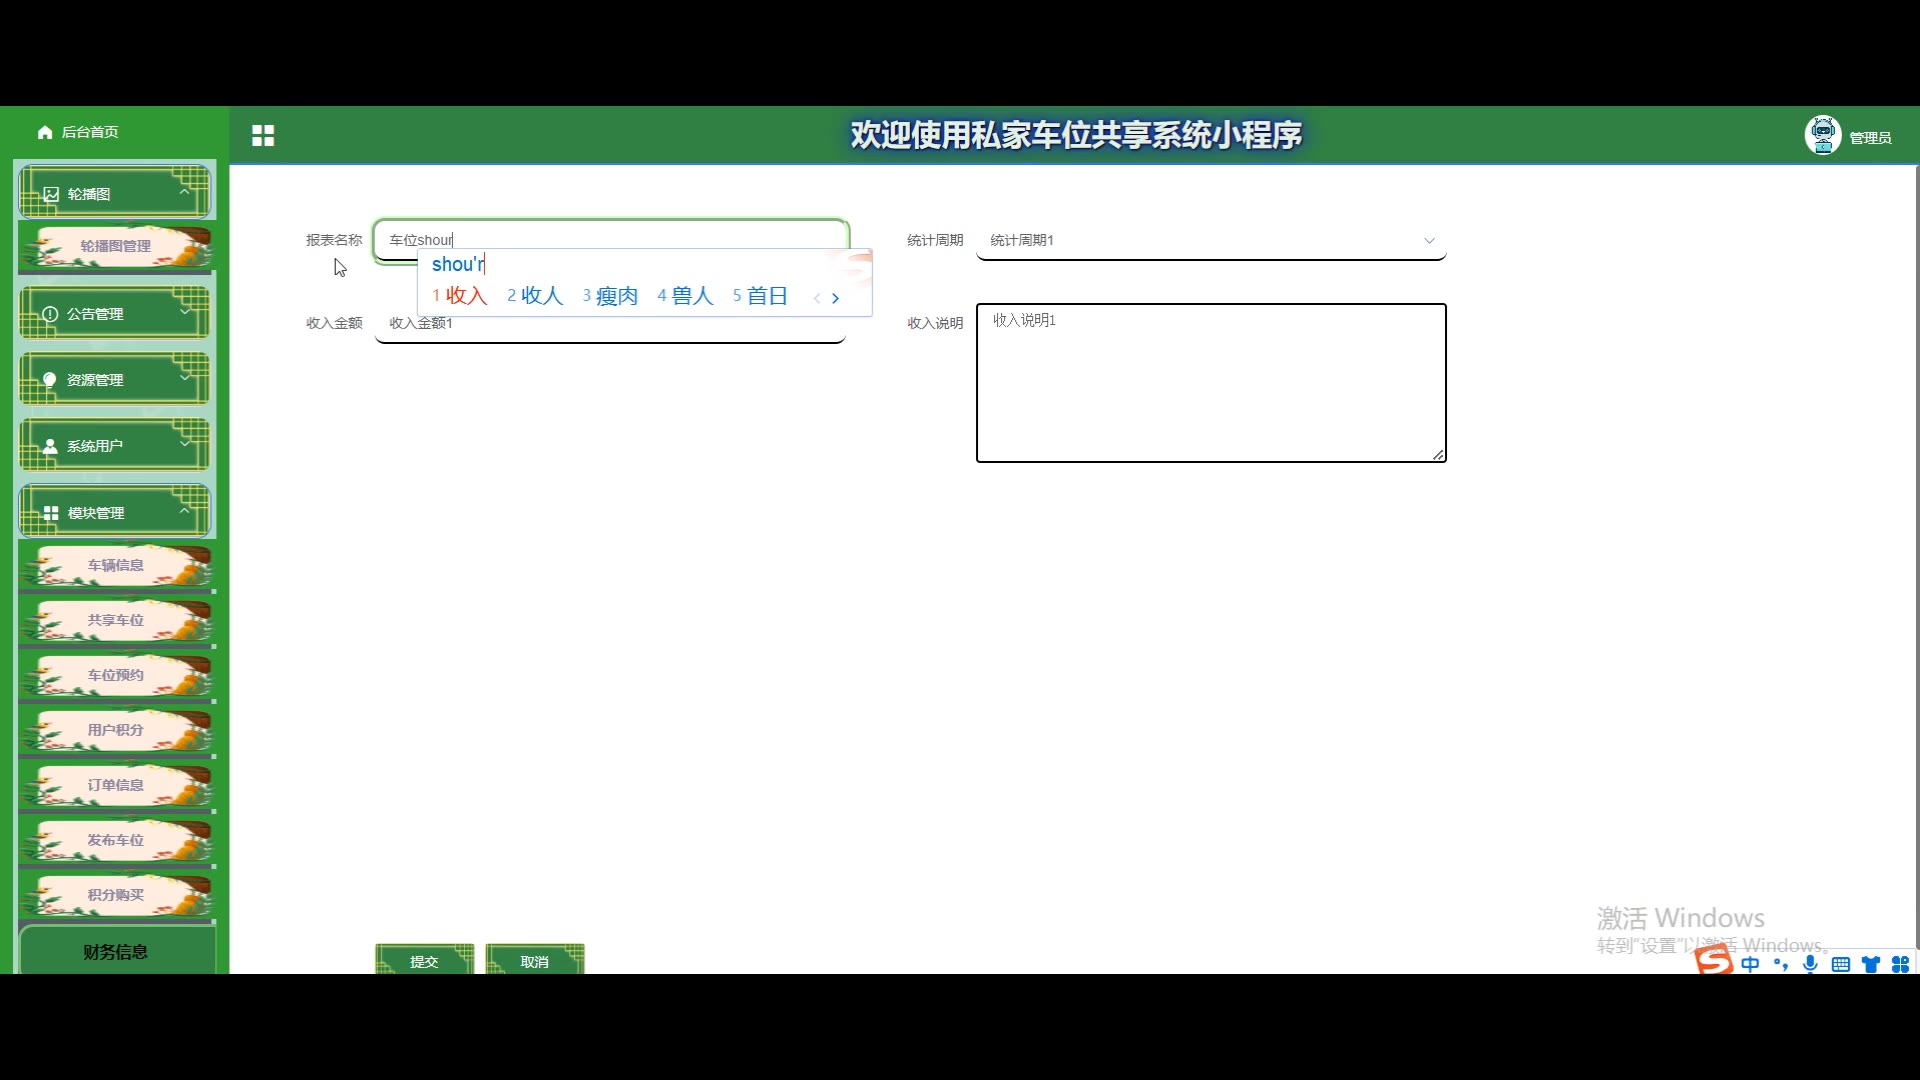Open the 订单信息 menu item
The height and width of the screenshot is (1080, 1920).
click(x=115, y=785)
